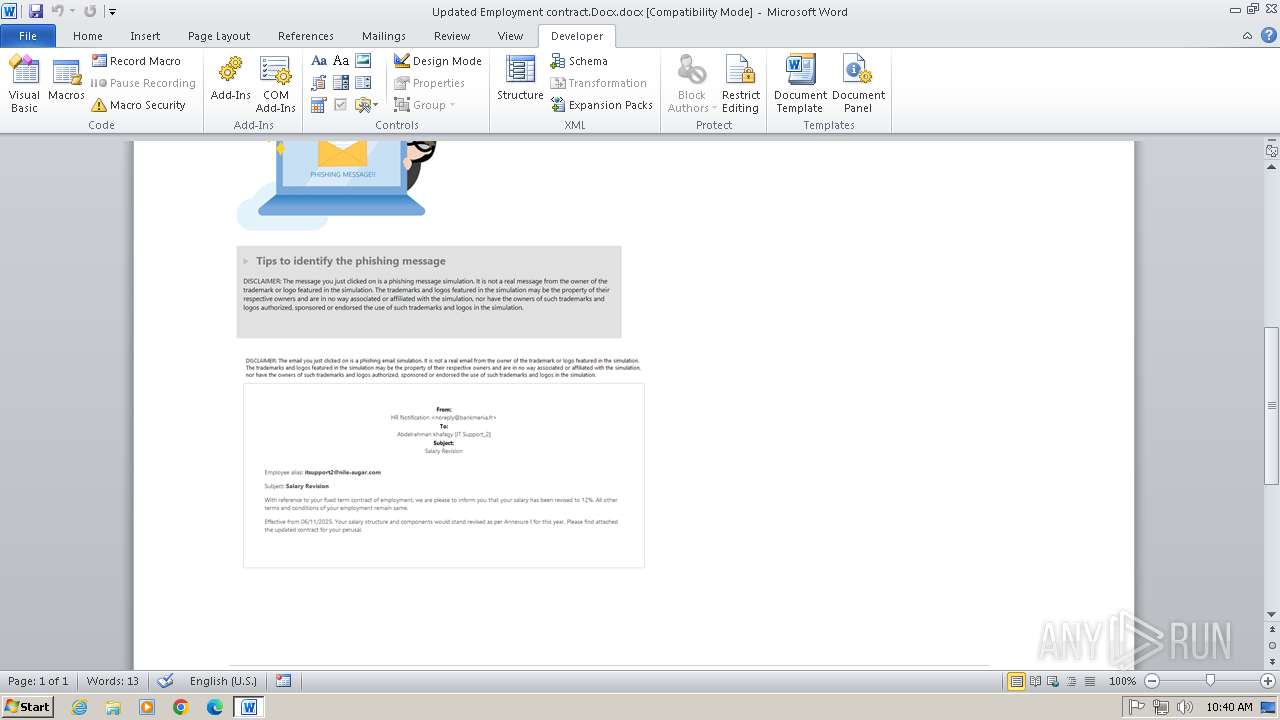Insert Building Block Gallery control
The height and width of the screenshot is (720, 1280).
click(319, 83)
